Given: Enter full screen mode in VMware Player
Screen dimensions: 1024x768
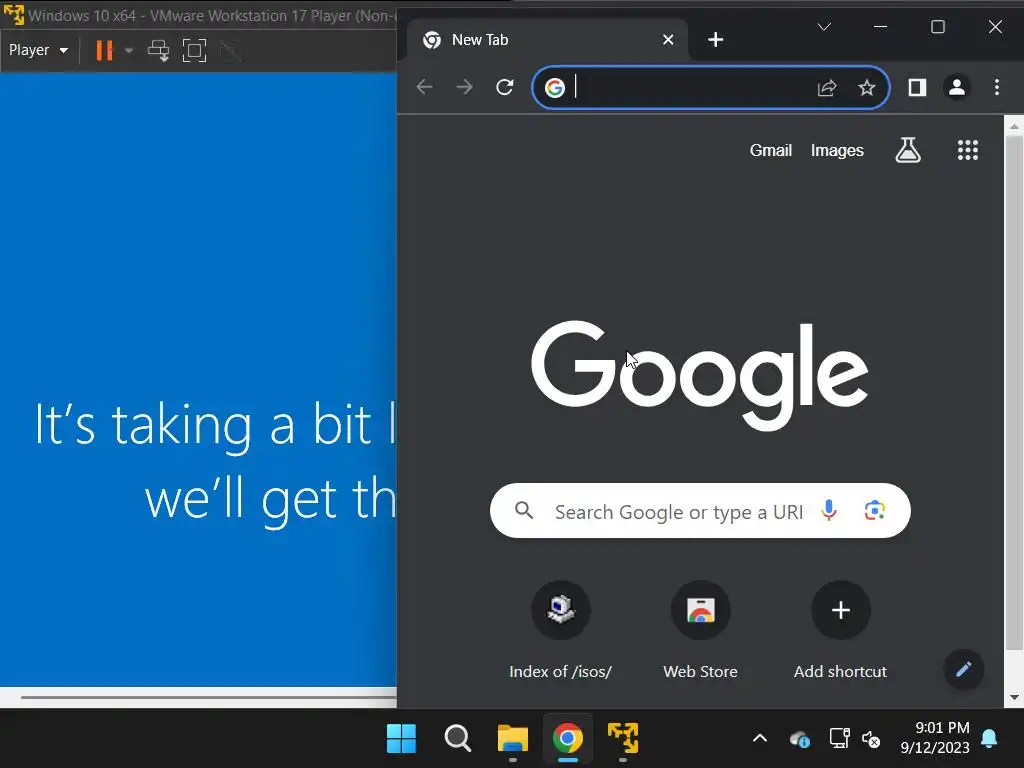Looking at the screenshot, I should (194, 50).
